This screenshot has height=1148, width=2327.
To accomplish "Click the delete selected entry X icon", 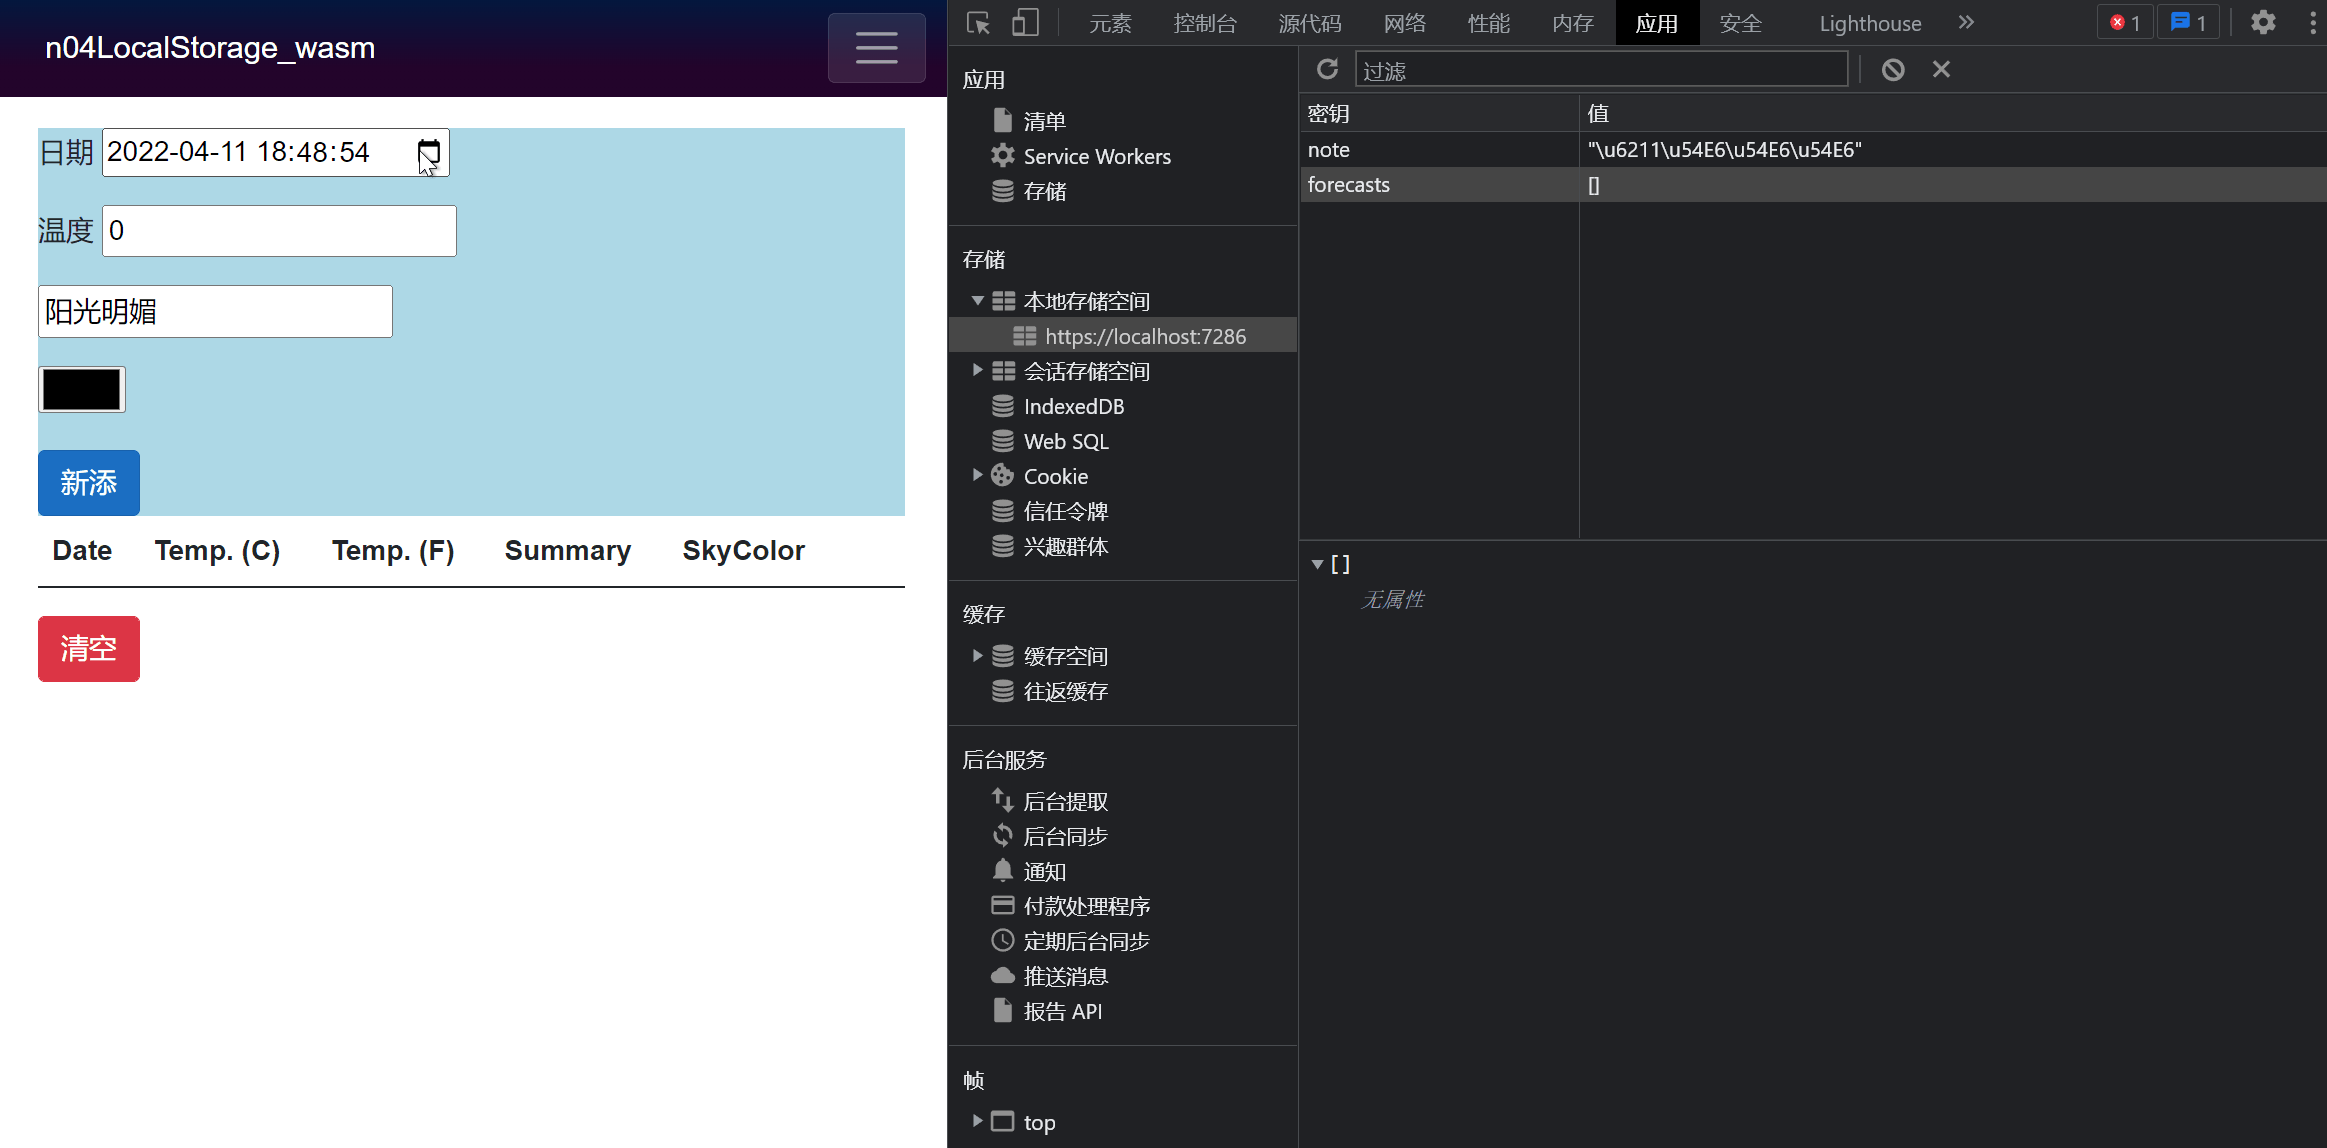I will click(x=1941, y=69).
